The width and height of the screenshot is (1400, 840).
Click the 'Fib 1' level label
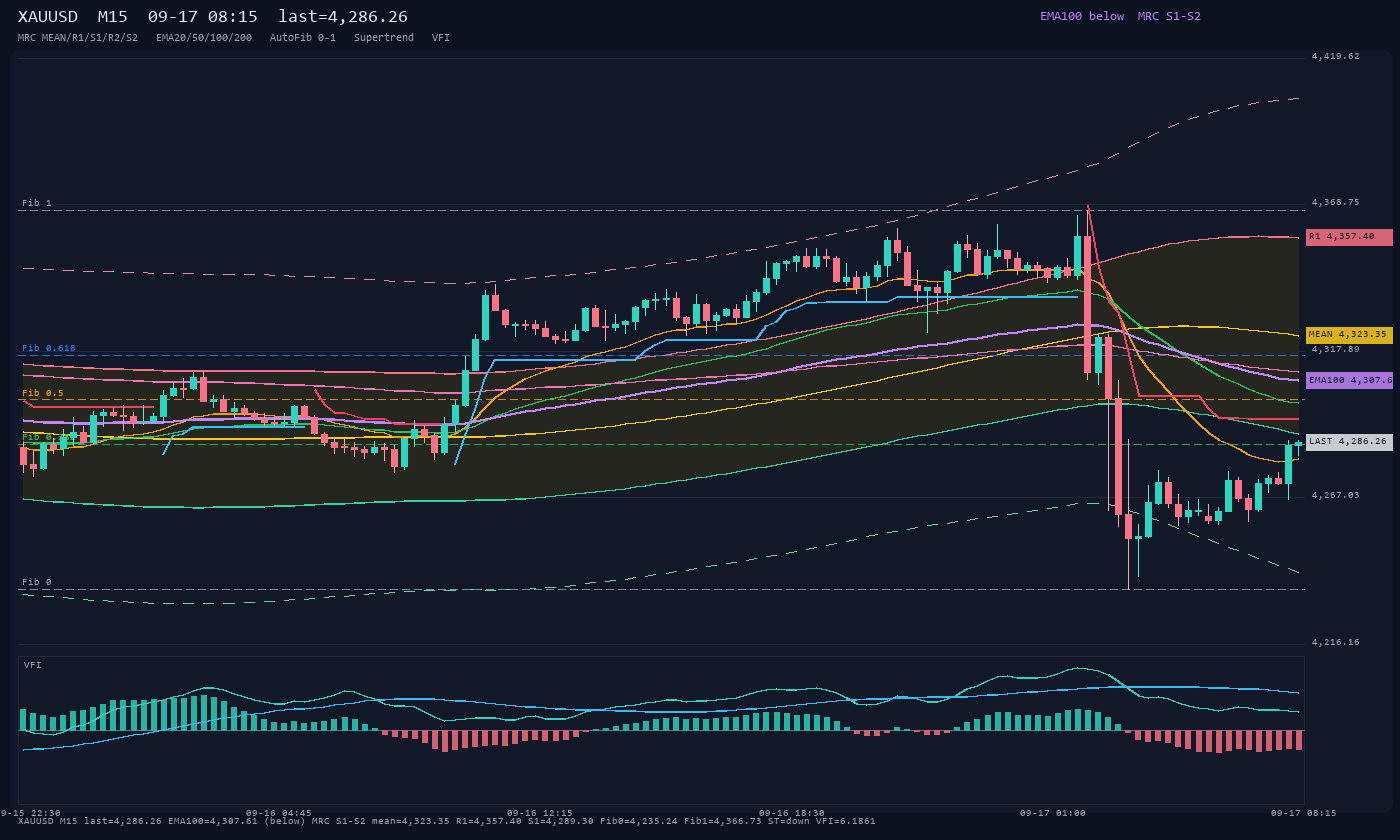[x=37, y=203]
